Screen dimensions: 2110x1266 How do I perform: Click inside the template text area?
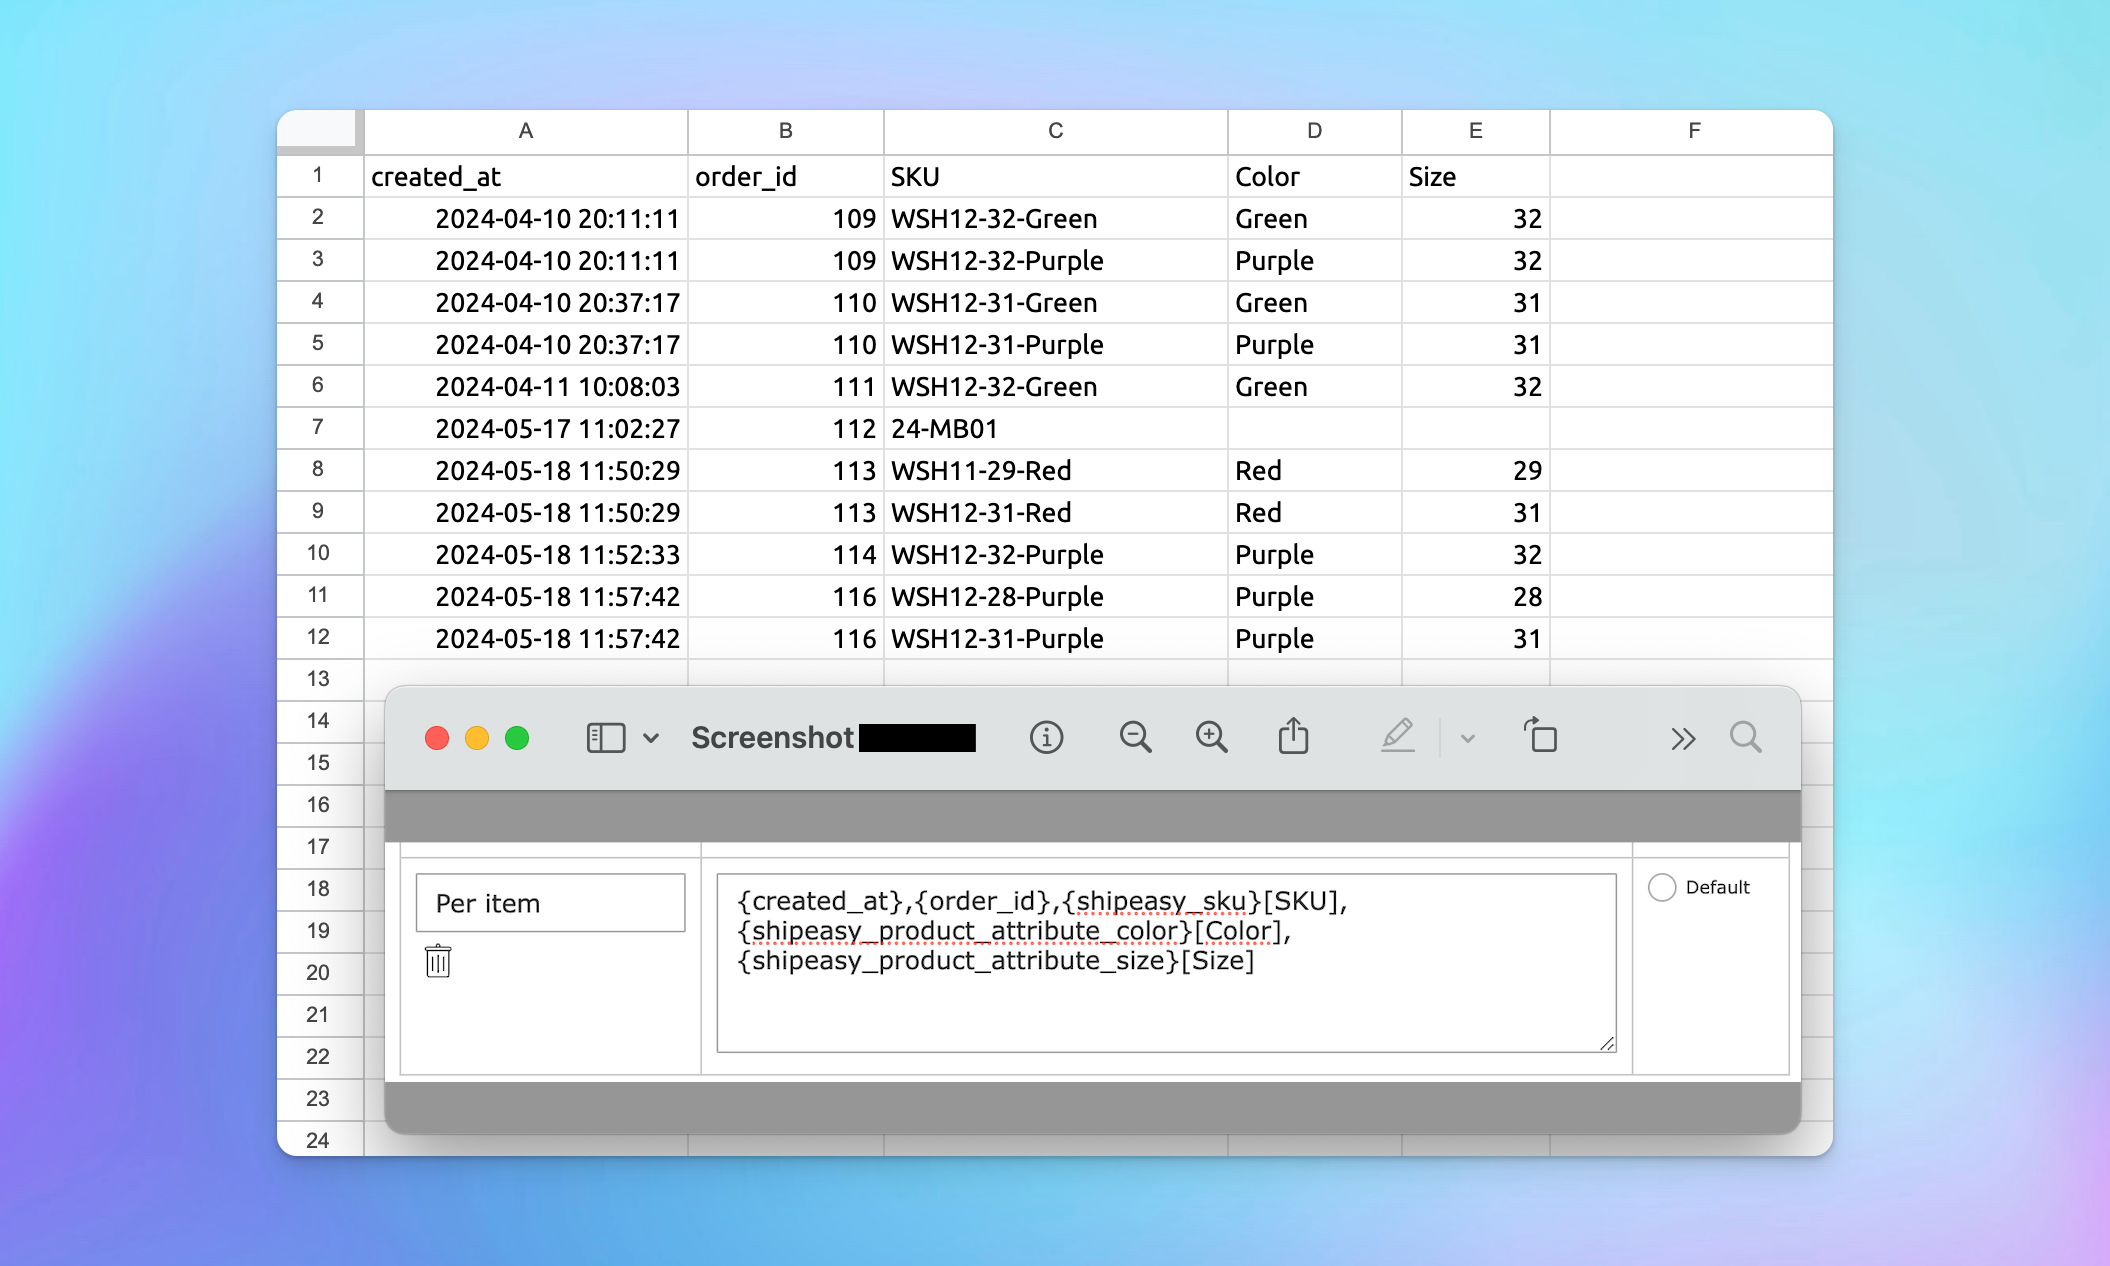1166,963
